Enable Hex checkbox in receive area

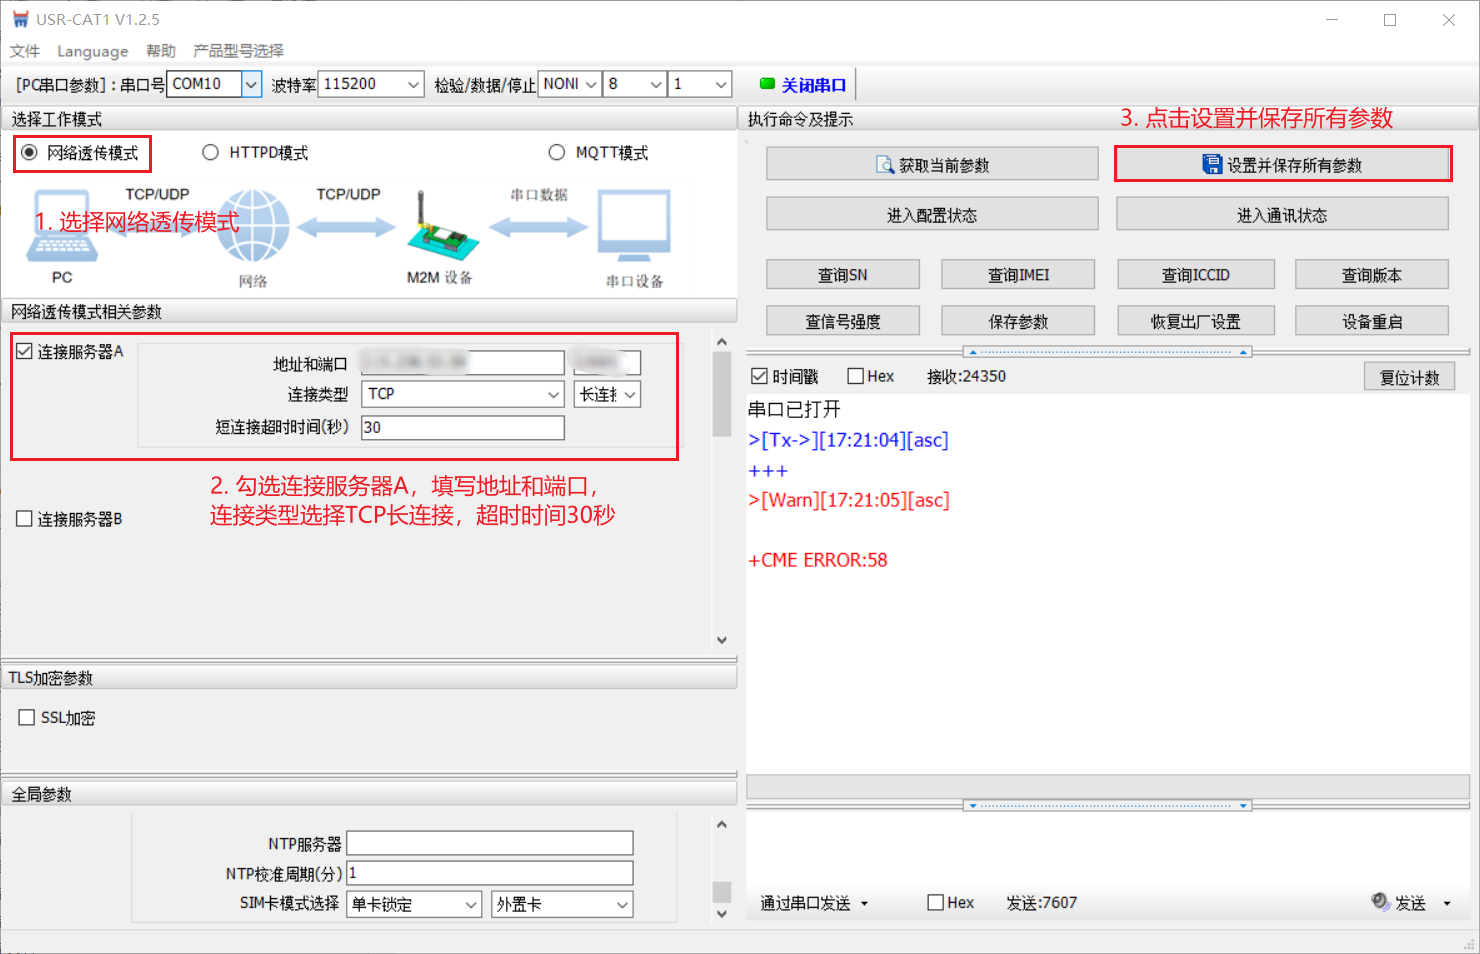pos(855,376)
